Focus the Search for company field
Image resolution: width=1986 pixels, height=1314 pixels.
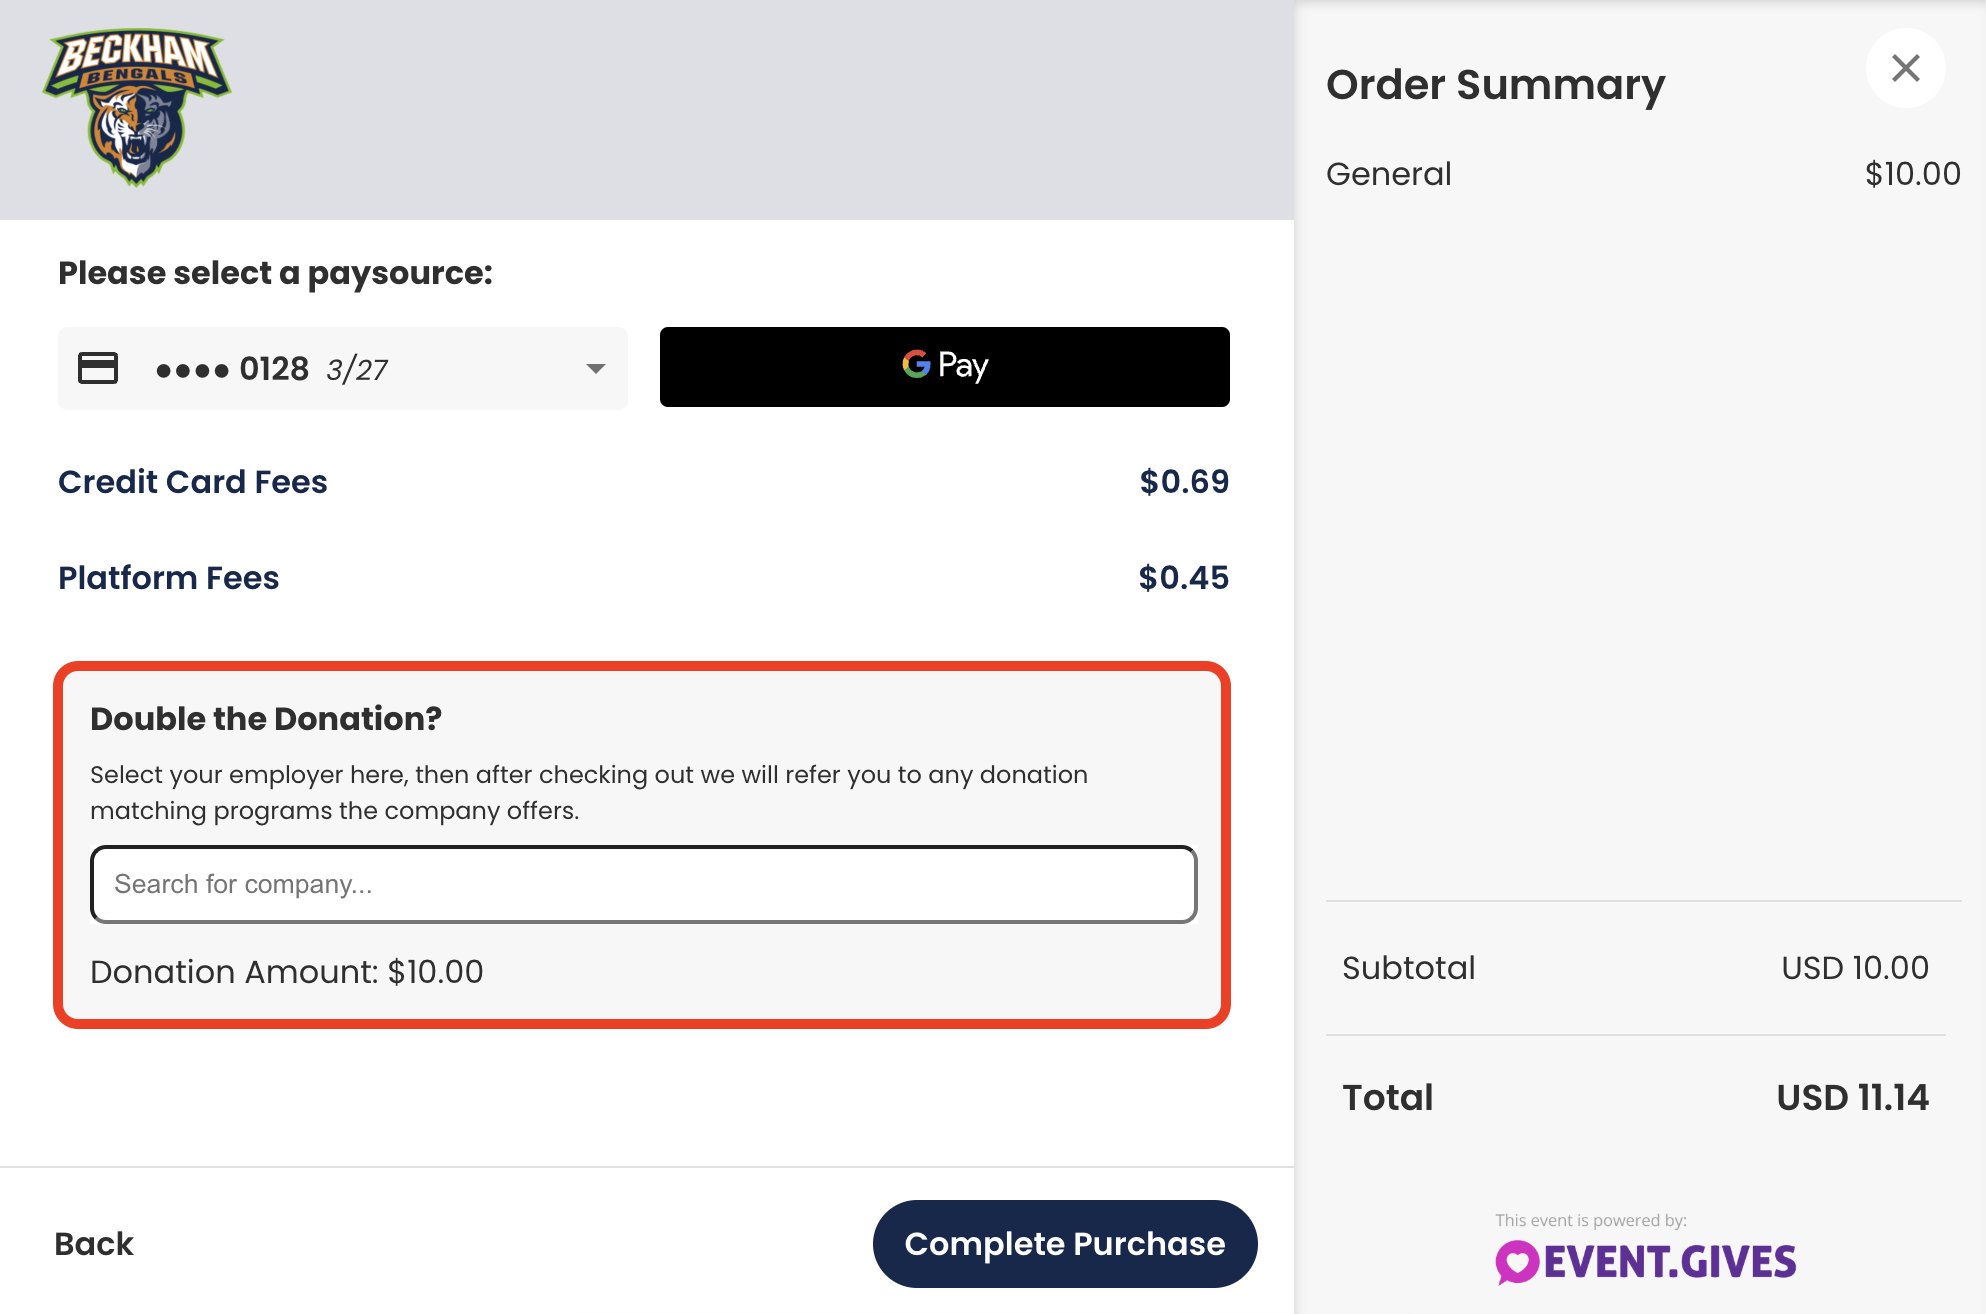(x=643, y=884)
